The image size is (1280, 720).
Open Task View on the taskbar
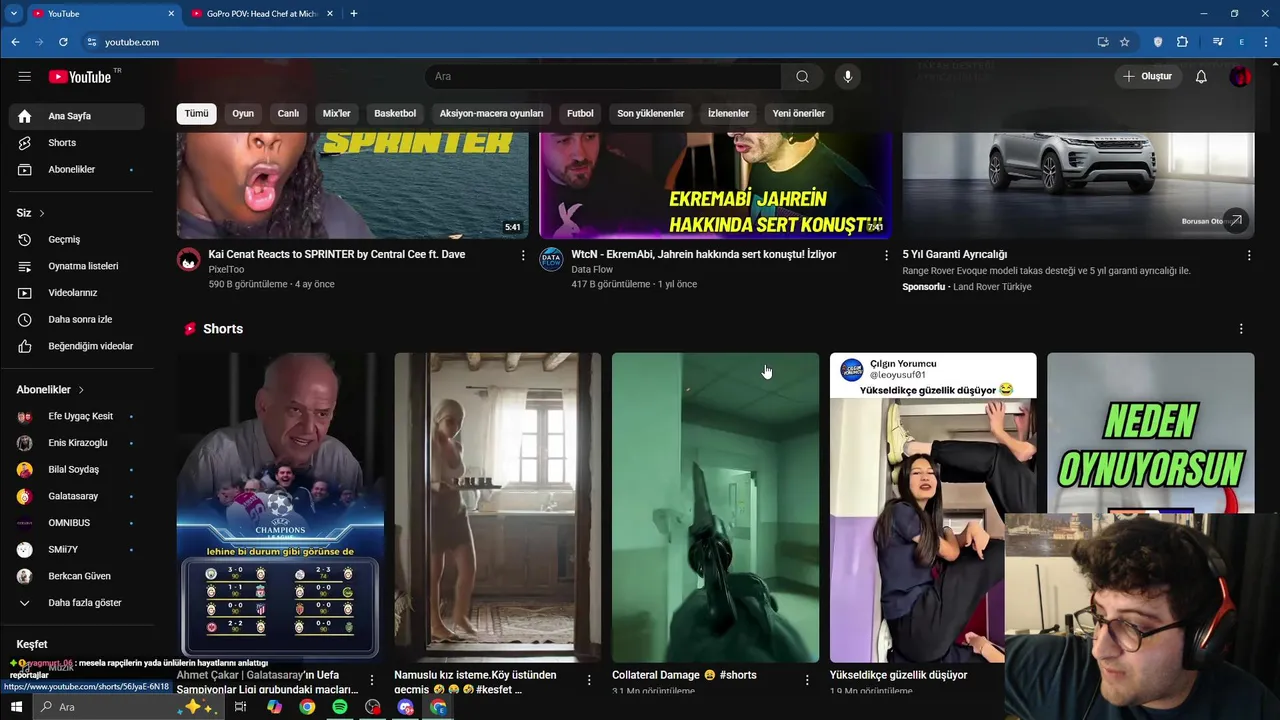coord(240,707)
